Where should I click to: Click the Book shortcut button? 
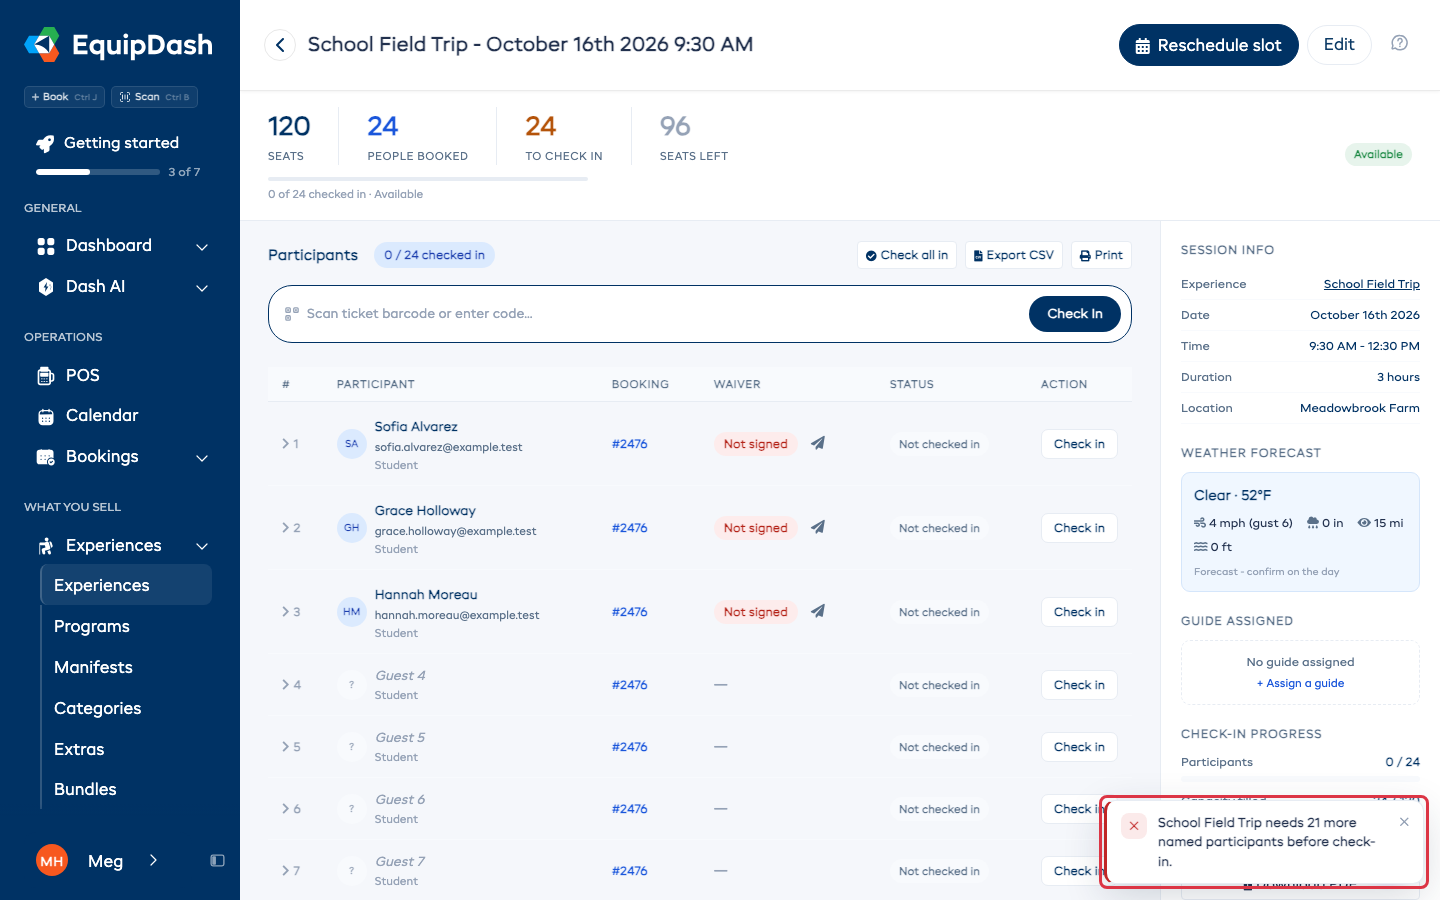tap(64, 97)
